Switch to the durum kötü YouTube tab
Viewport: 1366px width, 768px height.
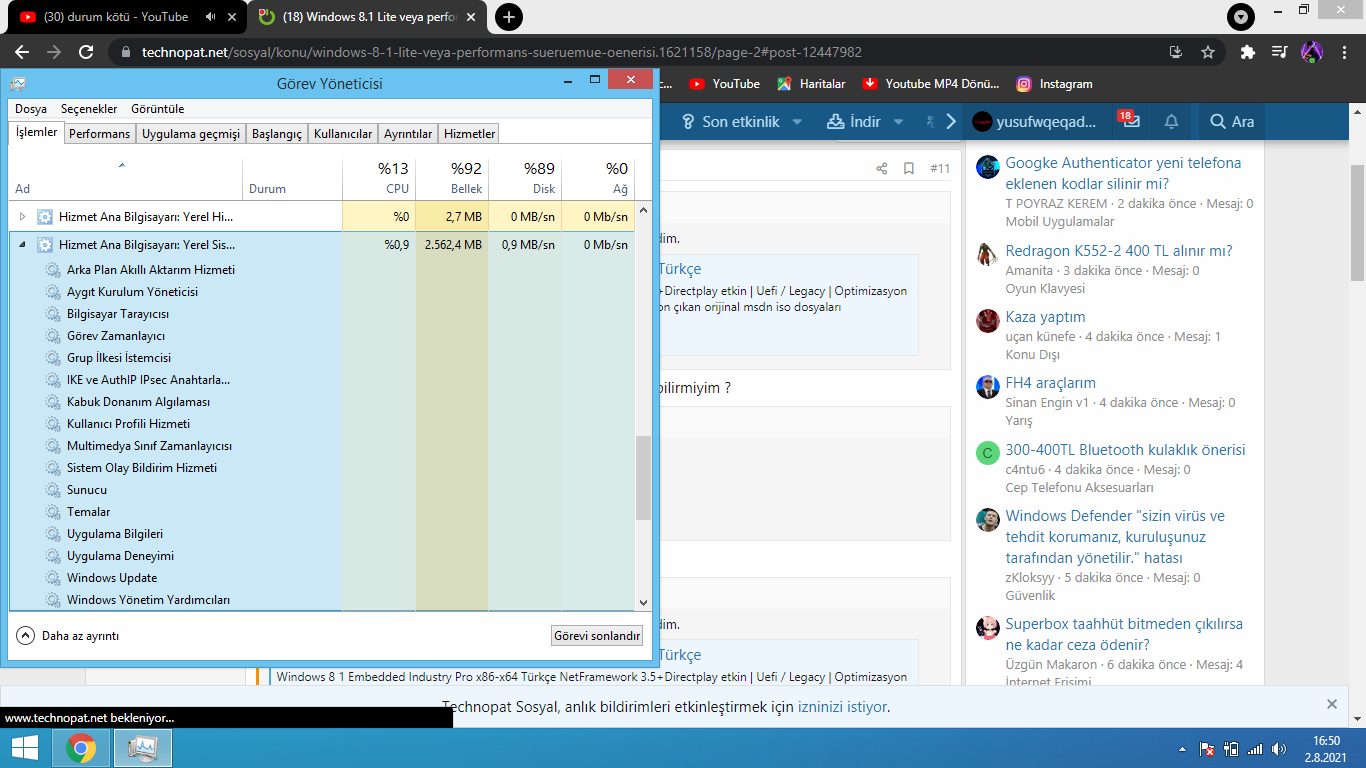click(x=125, y=17)
